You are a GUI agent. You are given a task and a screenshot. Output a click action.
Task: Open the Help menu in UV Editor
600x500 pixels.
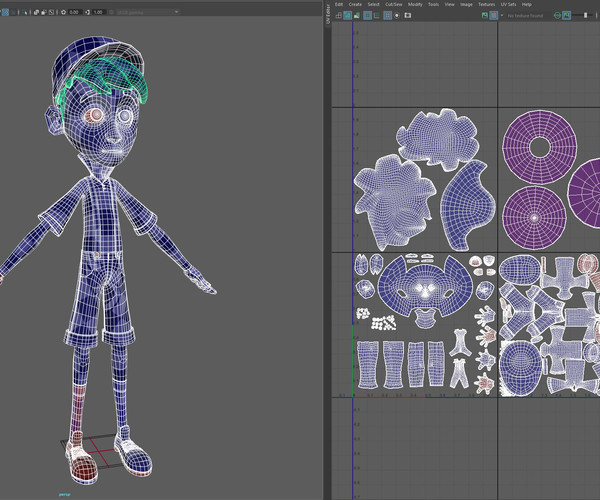(527, 4)
